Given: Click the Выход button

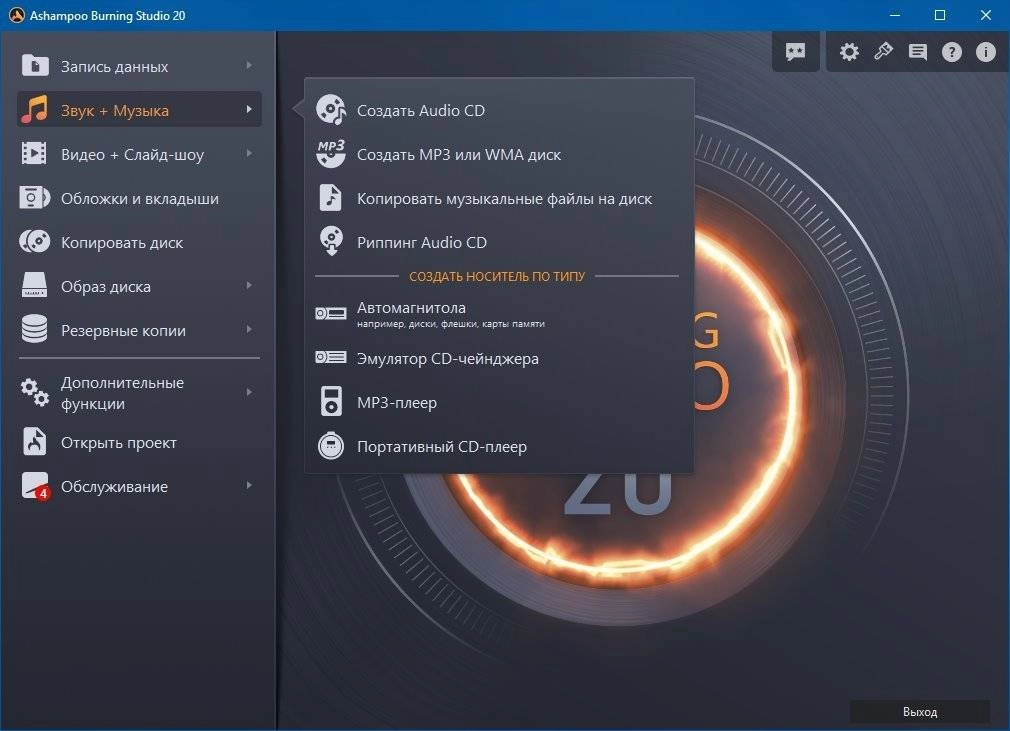Looking at the screenshot, I should tap(919, 711).
